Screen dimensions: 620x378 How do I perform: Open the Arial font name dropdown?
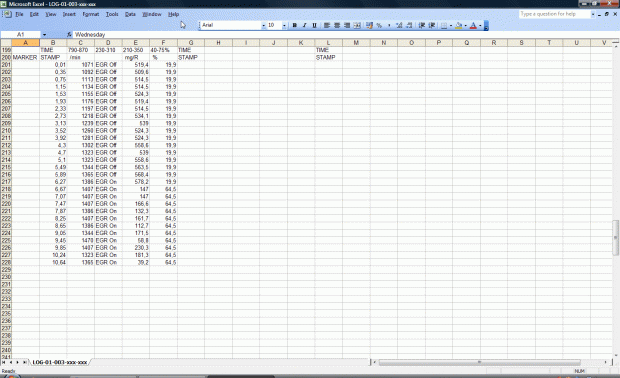(x=263, y=25)
